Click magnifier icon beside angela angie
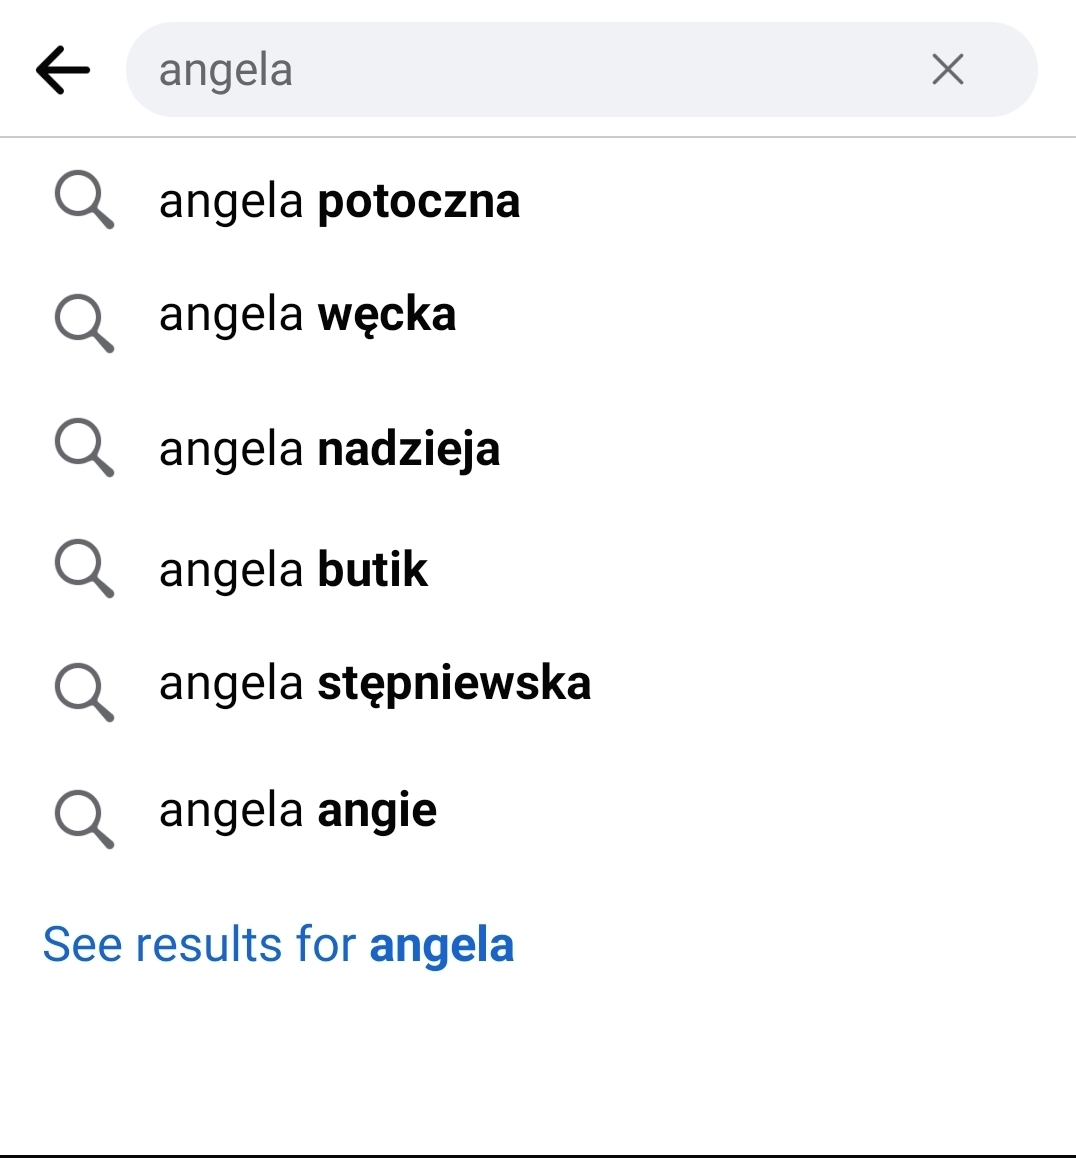Viewport: 1076px width, 1158px height. (x=84, y=818)
